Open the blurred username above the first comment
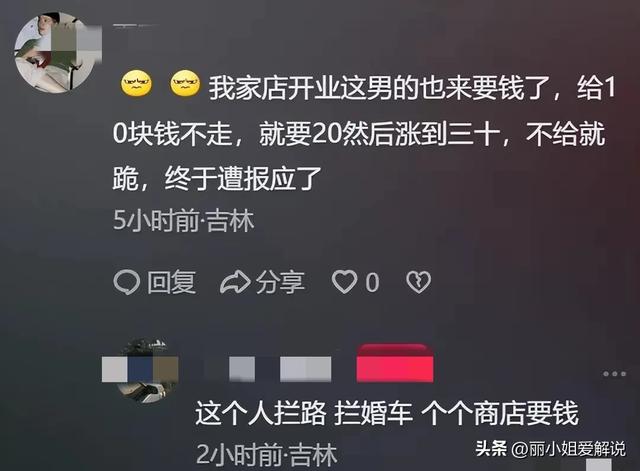Screen dimensions: 640x471 tap(135, 26)
